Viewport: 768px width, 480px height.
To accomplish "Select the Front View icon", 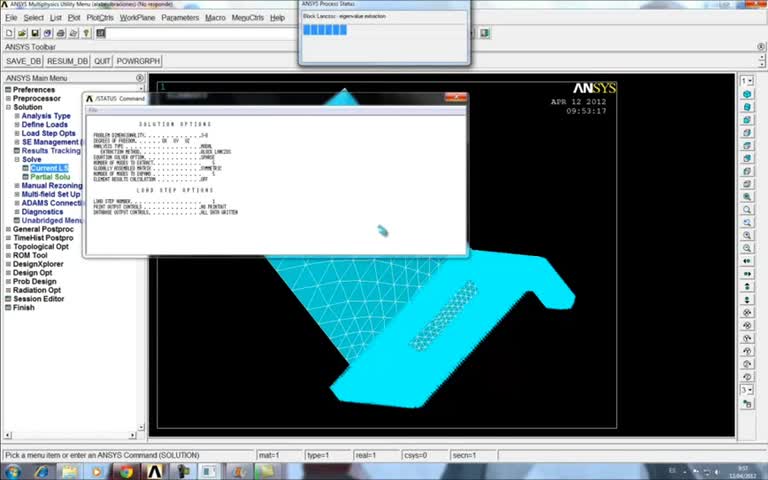I will click(x=747, y=120).
